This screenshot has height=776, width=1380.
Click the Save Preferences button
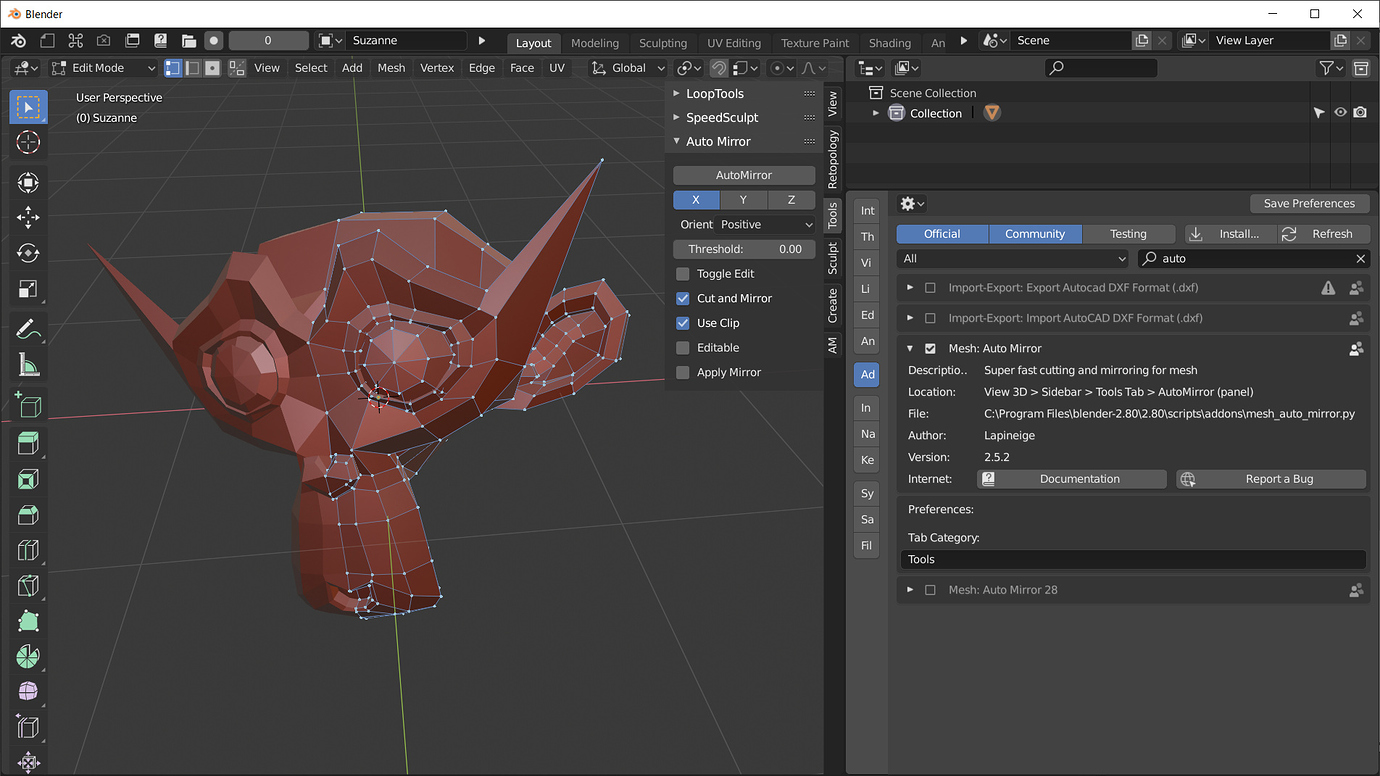[1310, 203]
